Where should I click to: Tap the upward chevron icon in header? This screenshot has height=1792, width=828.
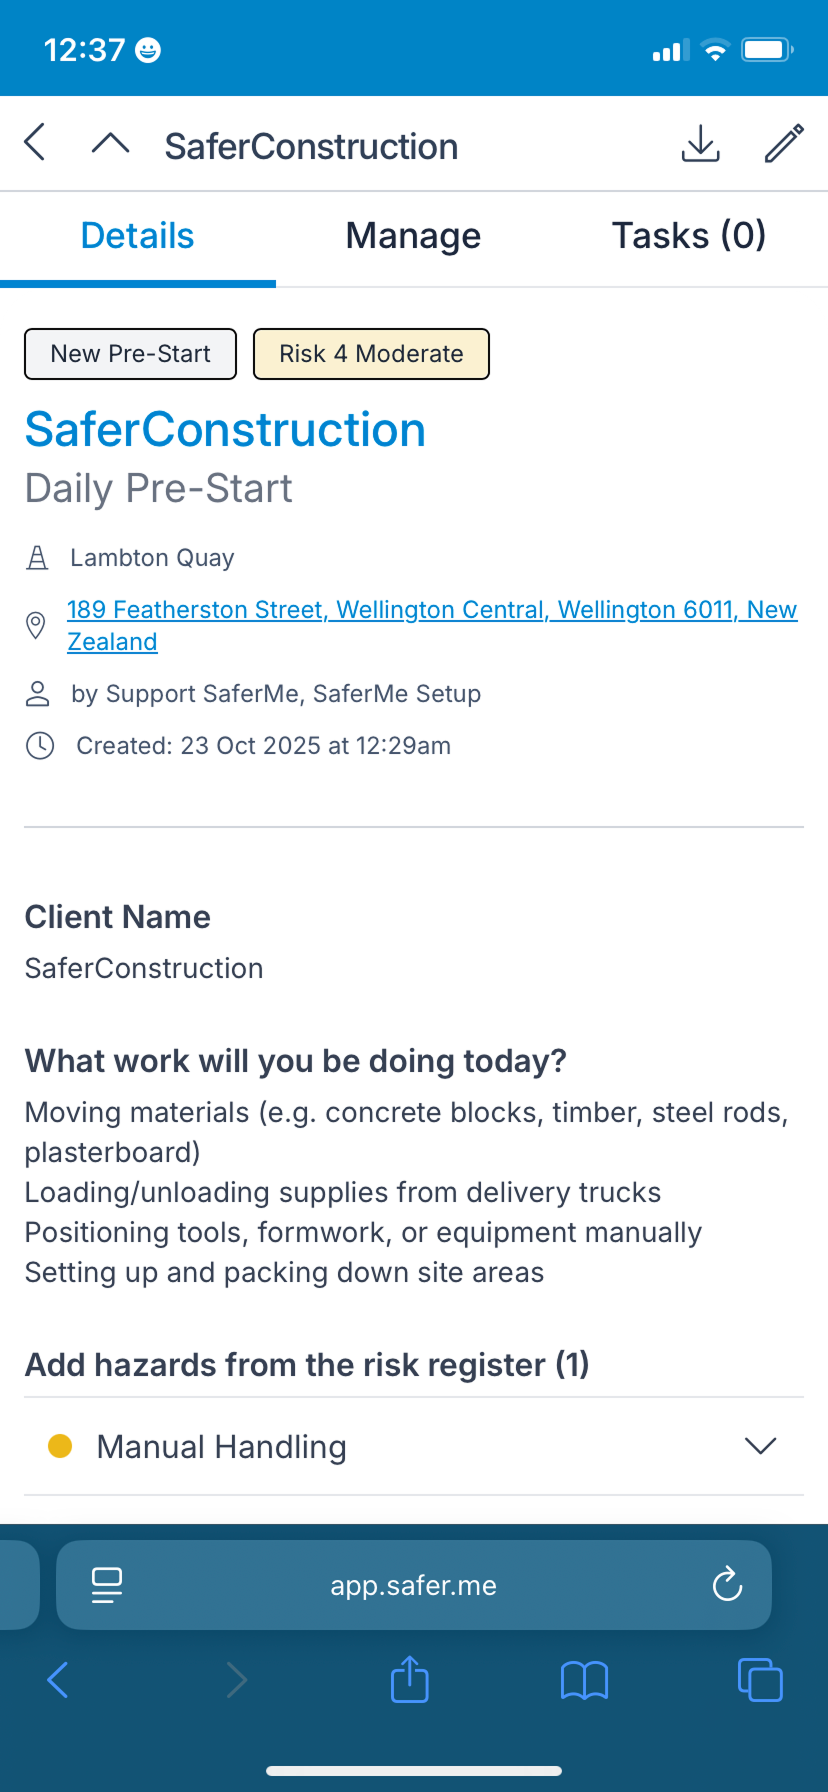(x=110, y=144)
